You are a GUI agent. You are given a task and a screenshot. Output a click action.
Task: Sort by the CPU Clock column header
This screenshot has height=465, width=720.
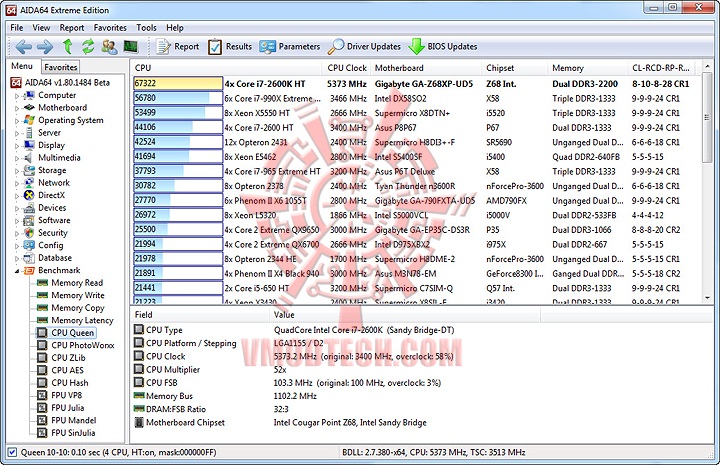click(347, 67)
